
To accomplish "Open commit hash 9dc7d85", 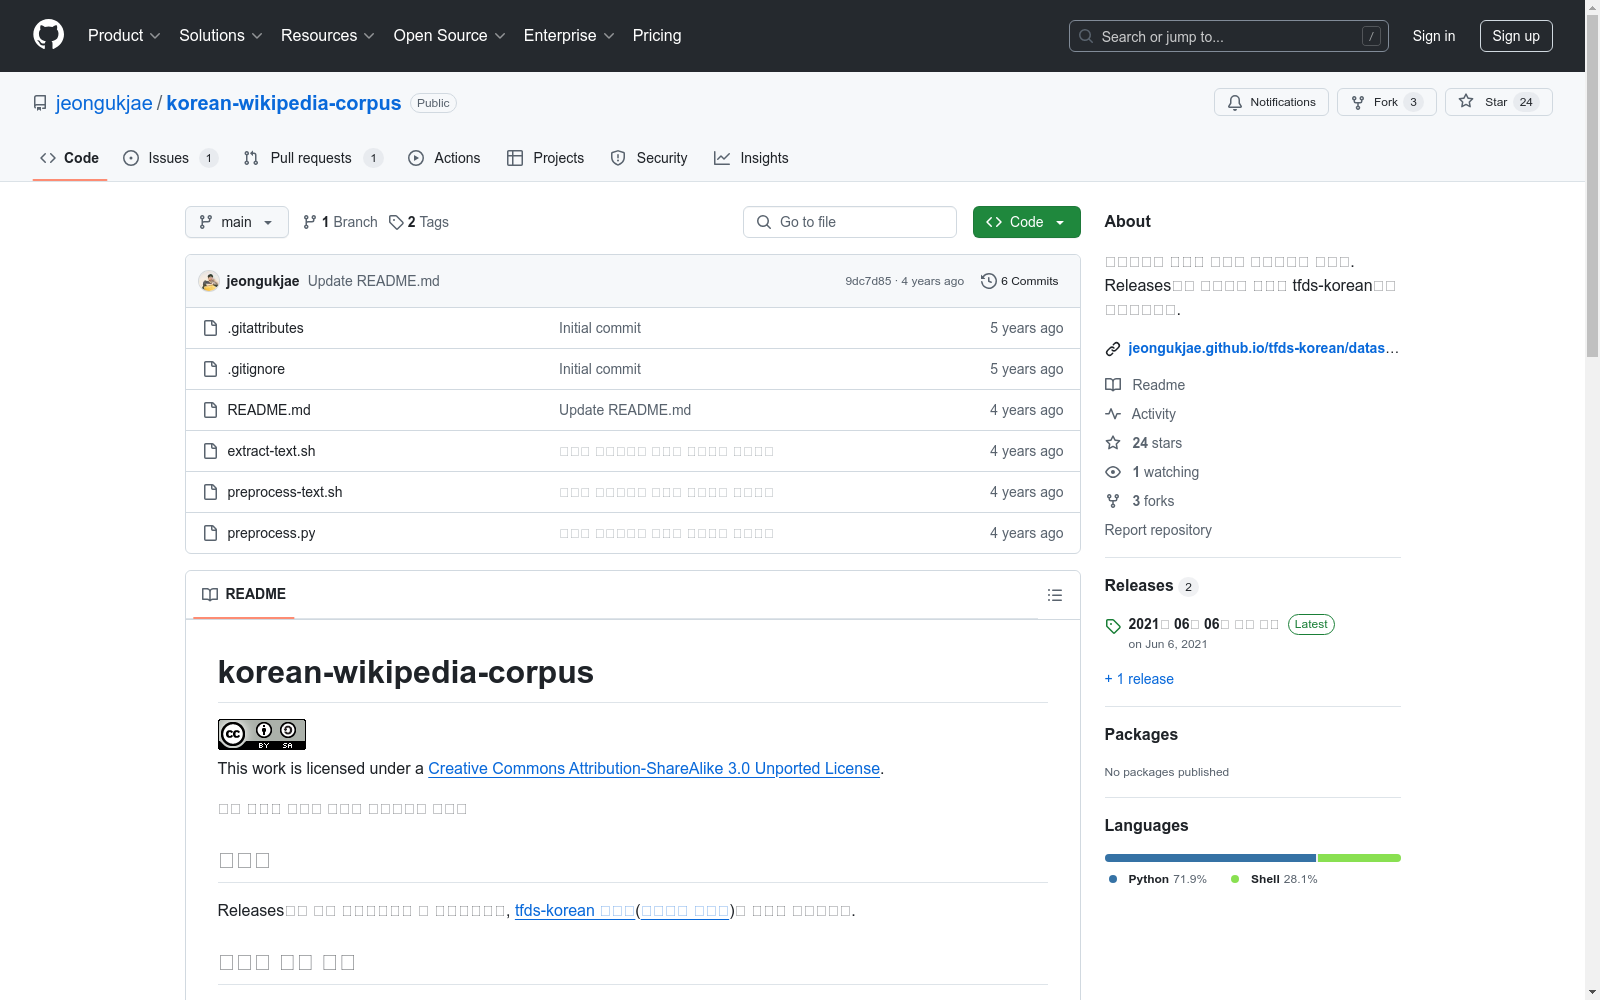I will (x=868, y=281).
